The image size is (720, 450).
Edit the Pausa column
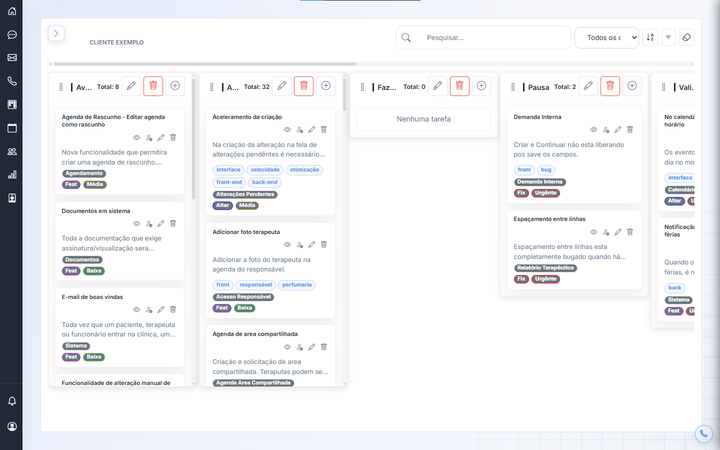(588, 86)
